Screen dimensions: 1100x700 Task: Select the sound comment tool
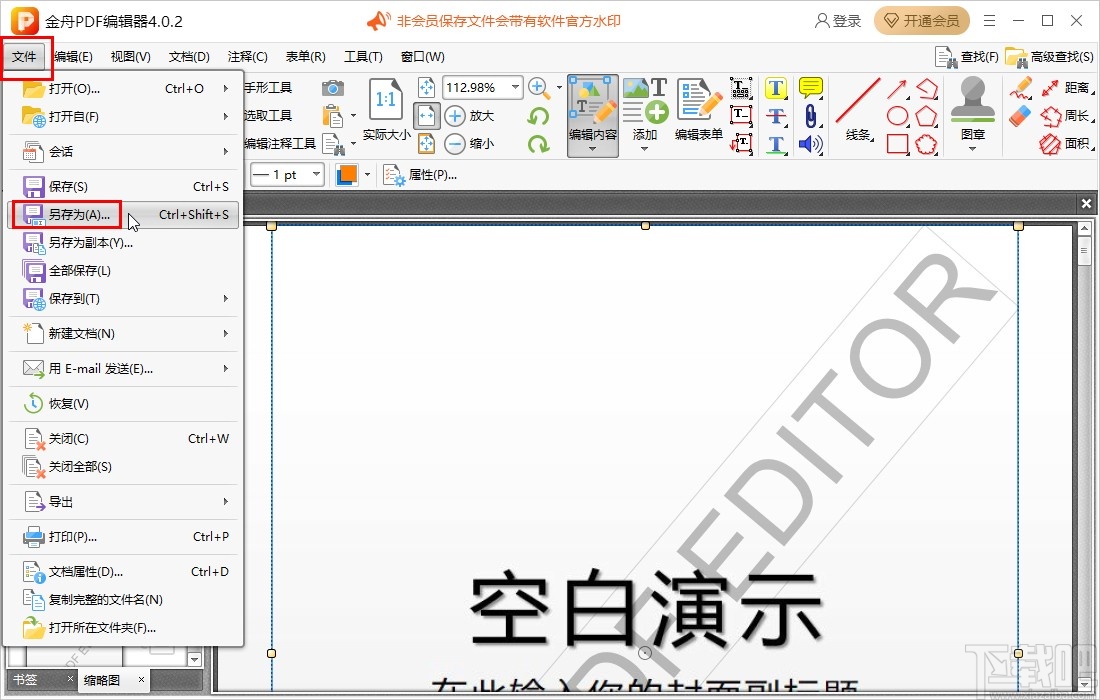click(809, 144)
